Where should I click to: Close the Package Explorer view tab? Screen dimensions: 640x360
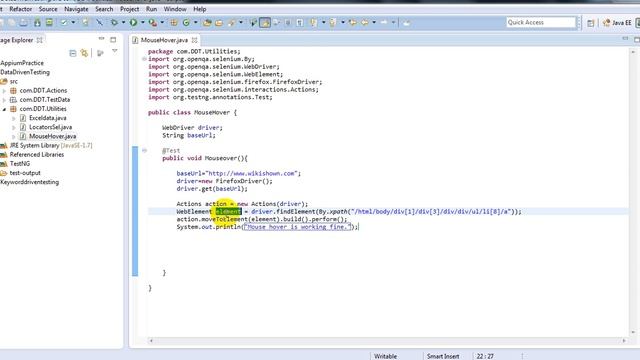point(40,40)
